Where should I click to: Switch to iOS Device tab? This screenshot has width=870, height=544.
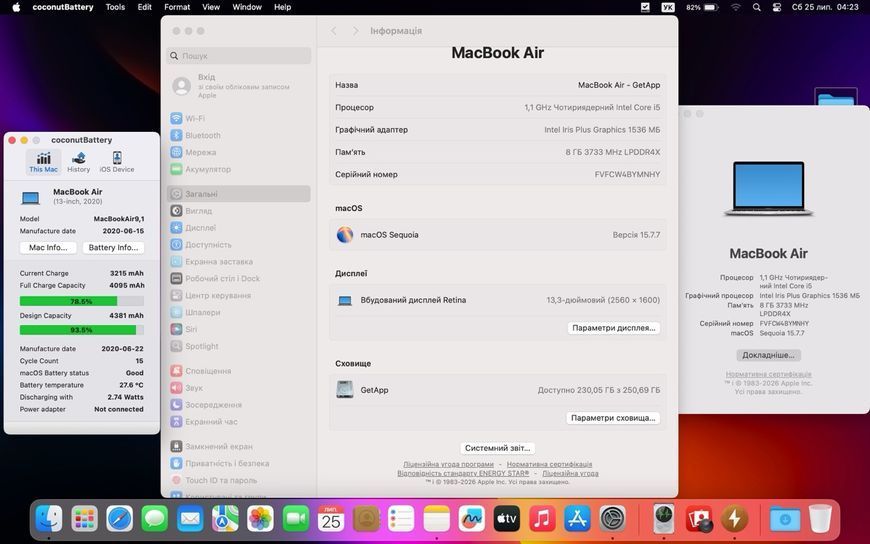[117, 162]
